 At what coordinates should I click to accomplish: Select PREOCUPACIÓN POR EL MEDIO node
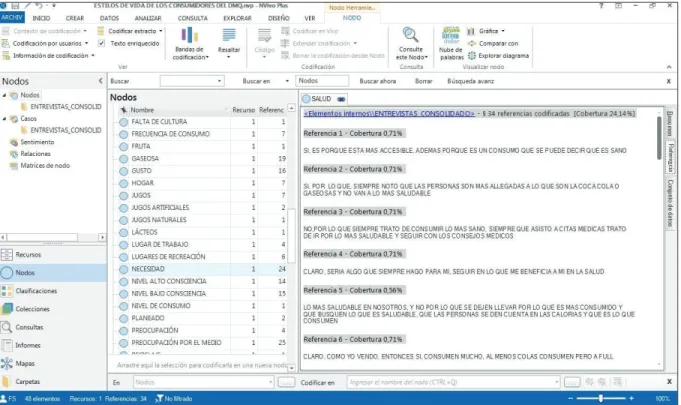pos(202,342)
